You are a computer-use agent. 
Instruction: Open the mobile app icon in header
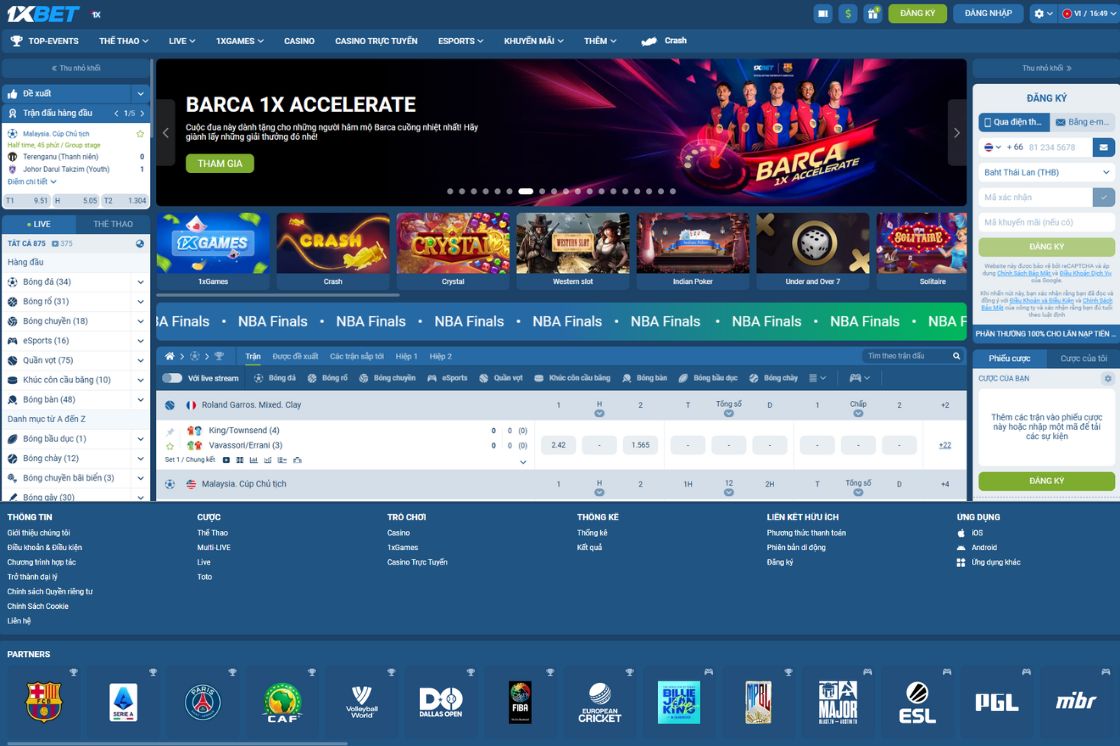coord(823,14)
